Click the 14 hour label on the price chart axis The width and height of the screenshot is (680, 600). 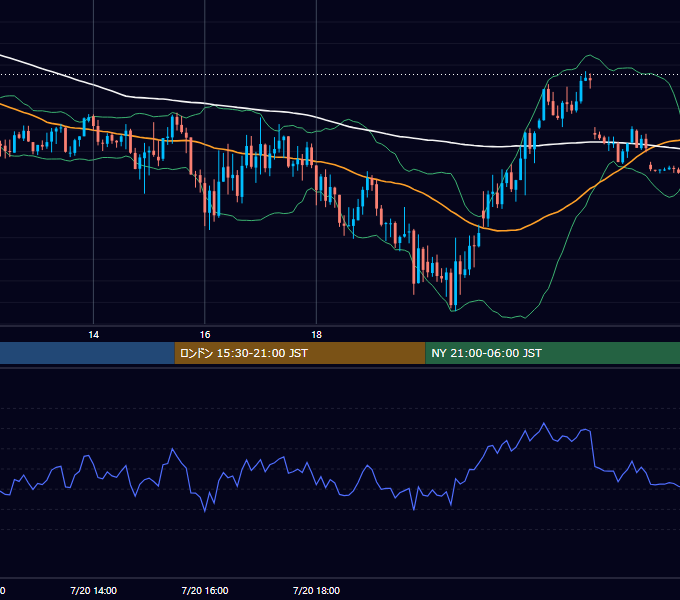tap(93, 335)
